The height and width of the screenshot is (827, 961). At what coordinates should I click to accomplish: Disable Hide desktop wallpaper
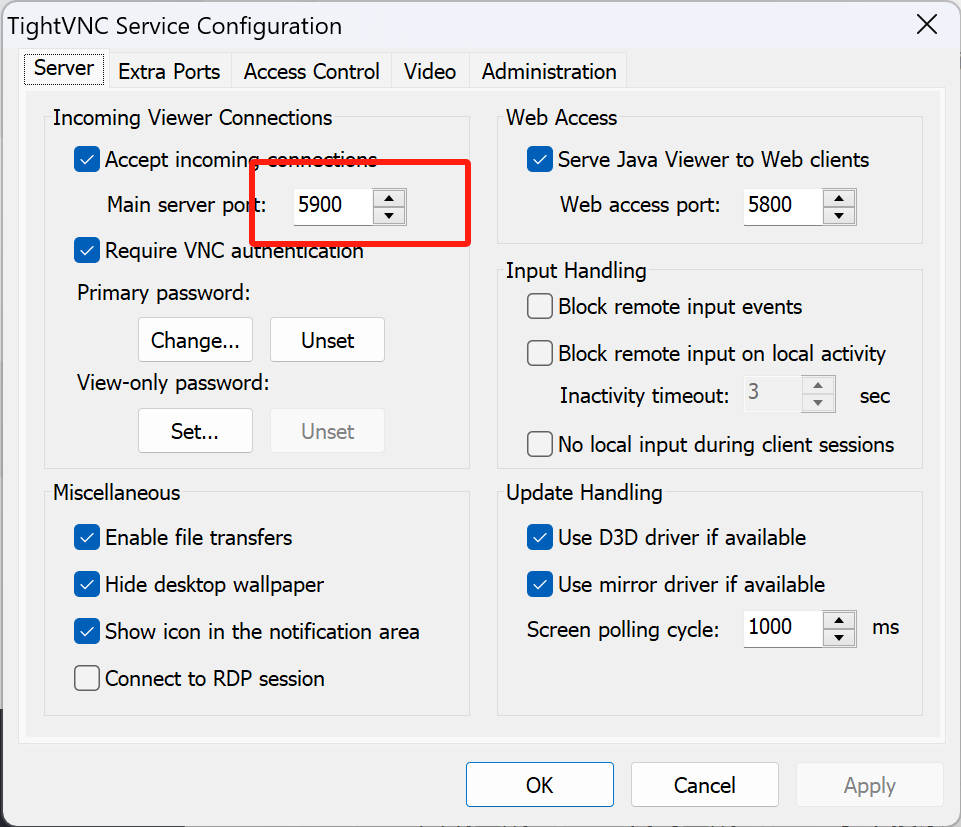point(87,584)
